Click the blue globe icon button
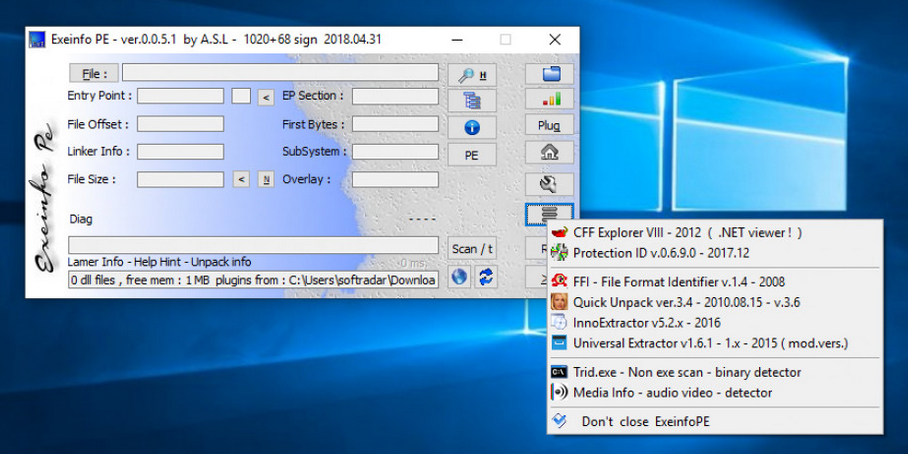Image resolution: width=908 pixels, height=454 pixels. [x=459, y=277]
